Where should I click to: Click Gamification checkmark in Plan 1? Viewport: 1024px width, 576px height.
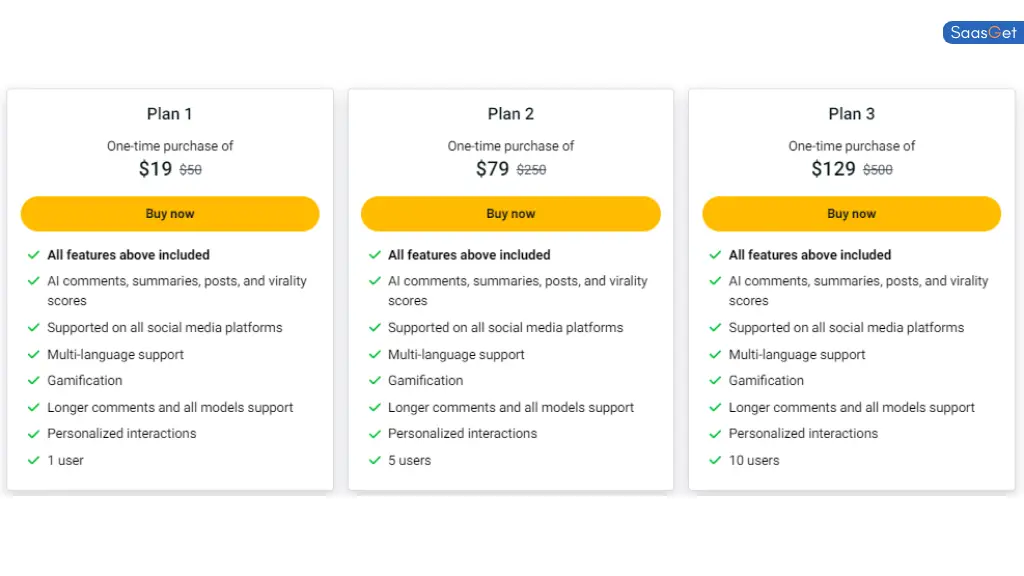tap(34, 381)
